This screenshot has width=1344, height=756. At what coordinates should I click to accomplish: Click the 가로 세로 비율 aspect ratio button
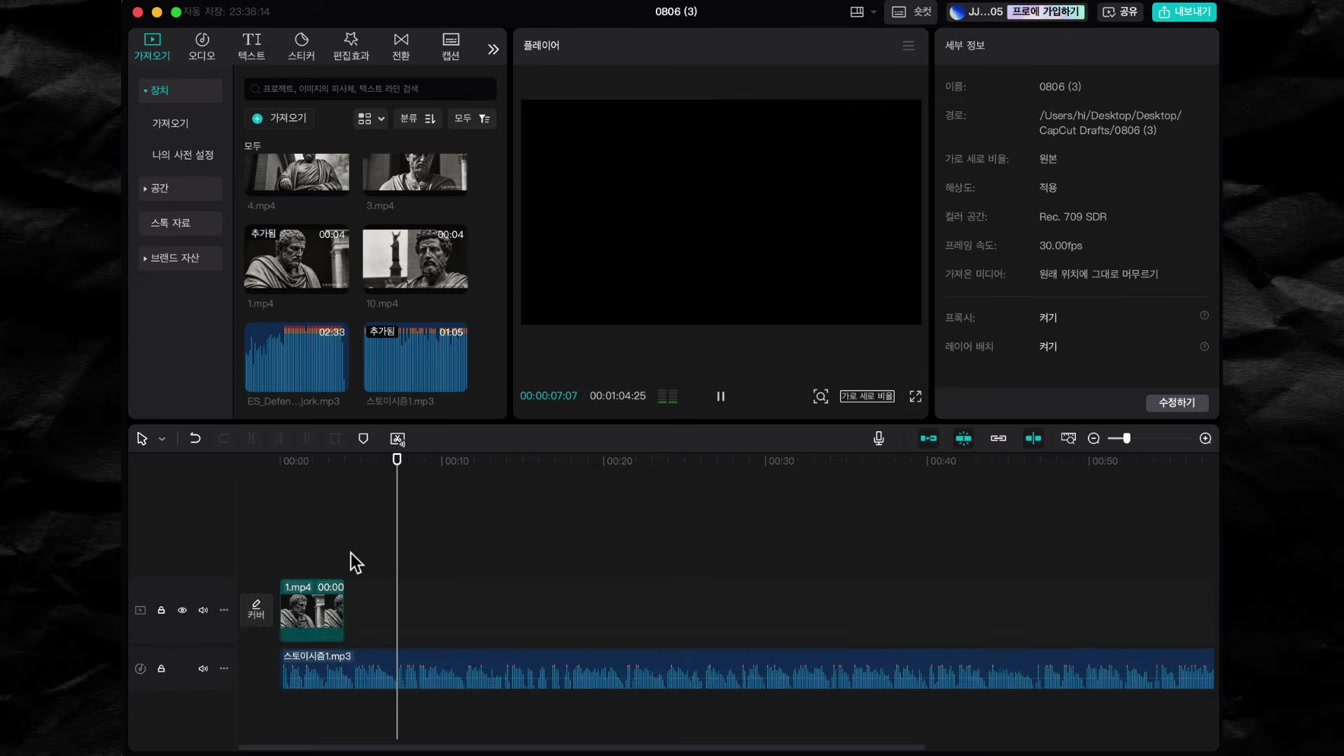pos(867,397)
